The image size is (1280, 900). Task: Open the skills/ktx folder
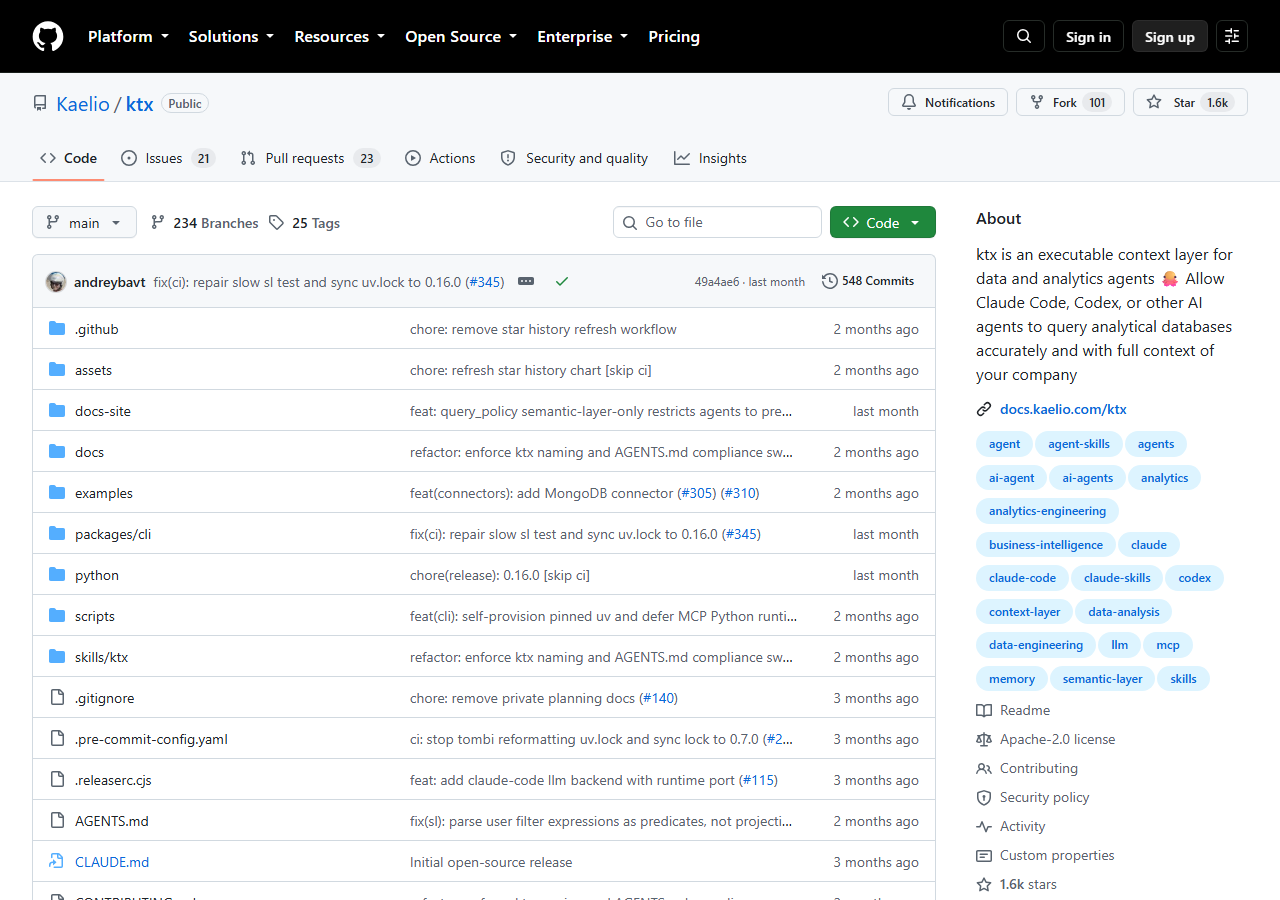click(x=102, y=657)
